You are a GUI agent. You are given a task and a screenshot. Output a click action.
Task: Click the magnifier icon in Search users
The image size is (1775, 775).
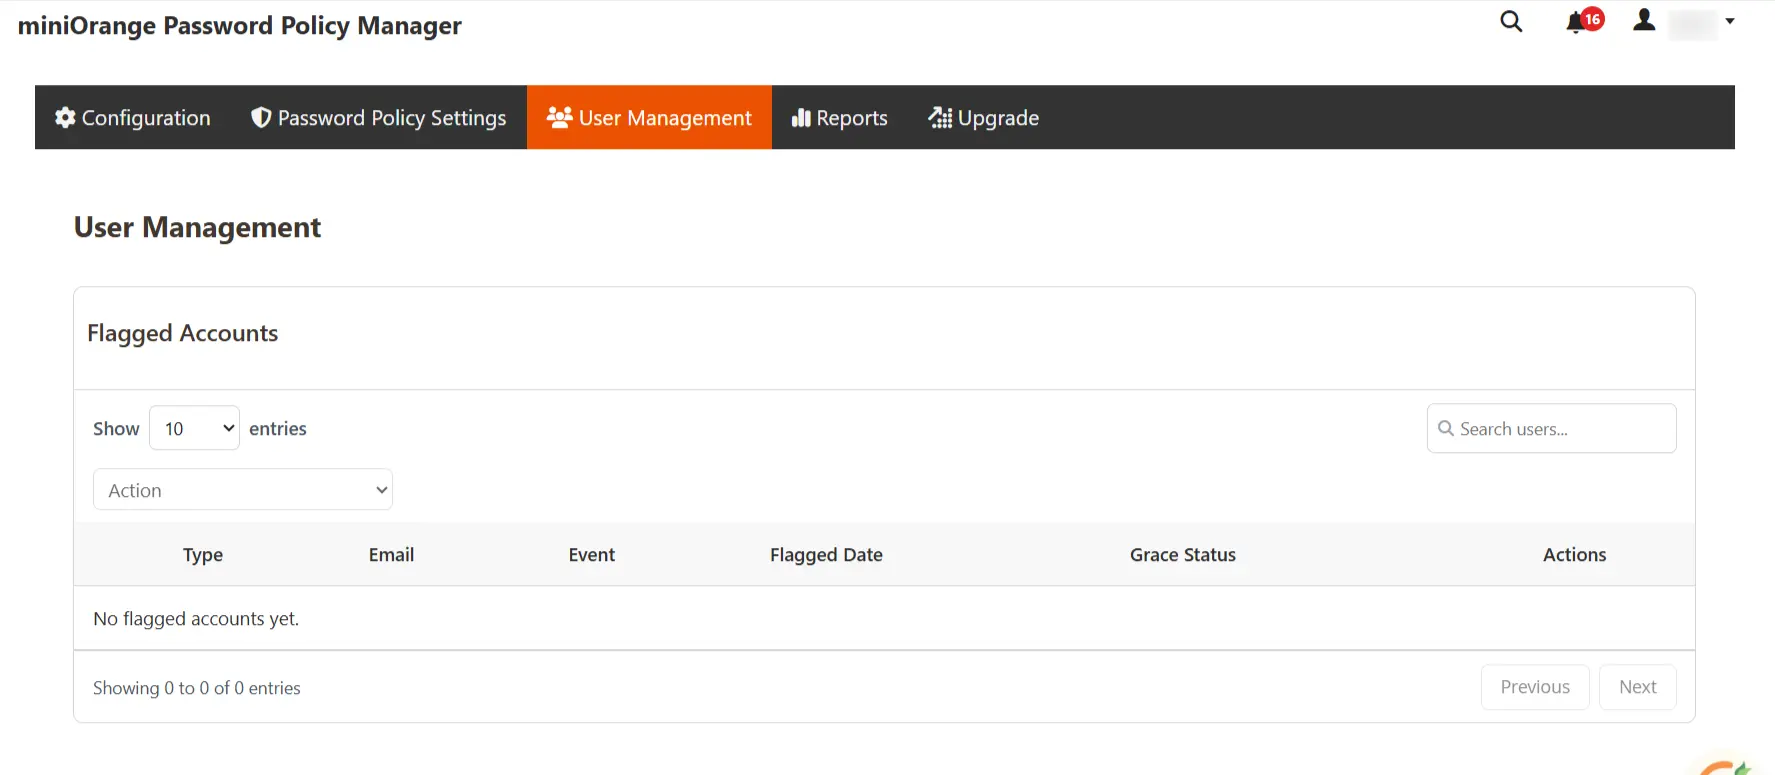point(1446,428)
